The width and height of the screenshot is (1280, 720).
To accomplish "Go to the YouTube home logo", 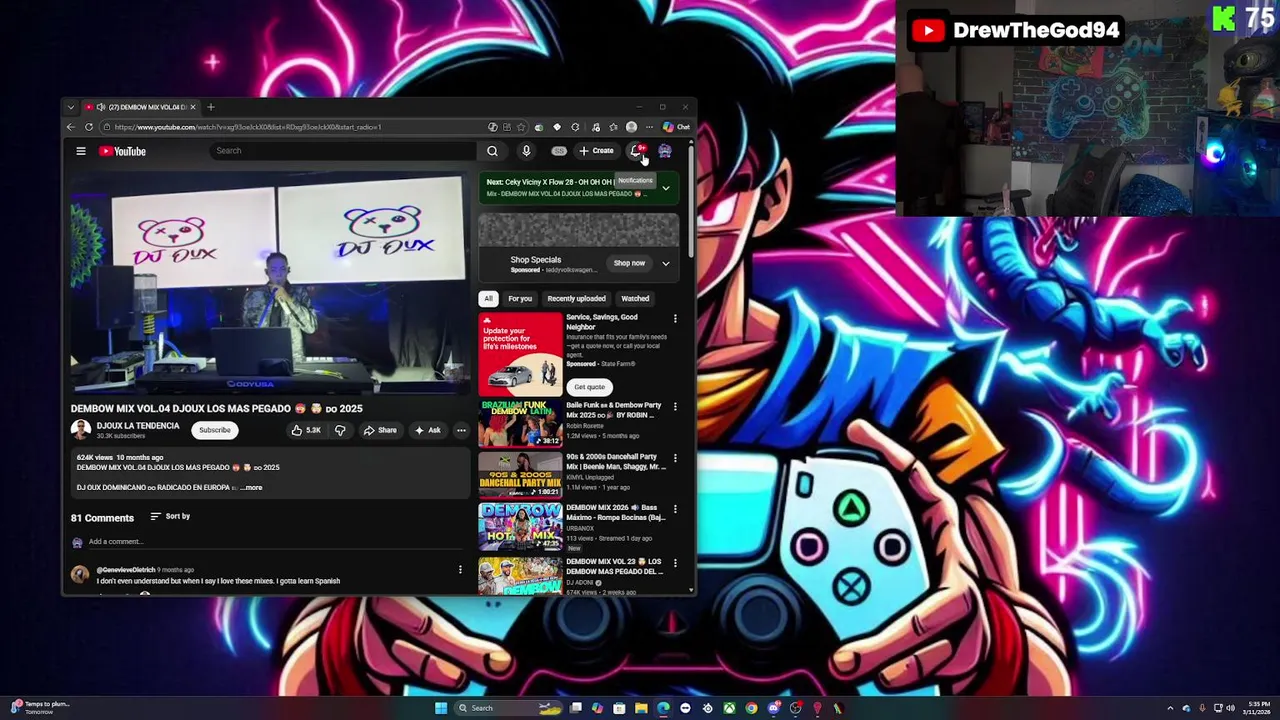I will tap(122, 151).
